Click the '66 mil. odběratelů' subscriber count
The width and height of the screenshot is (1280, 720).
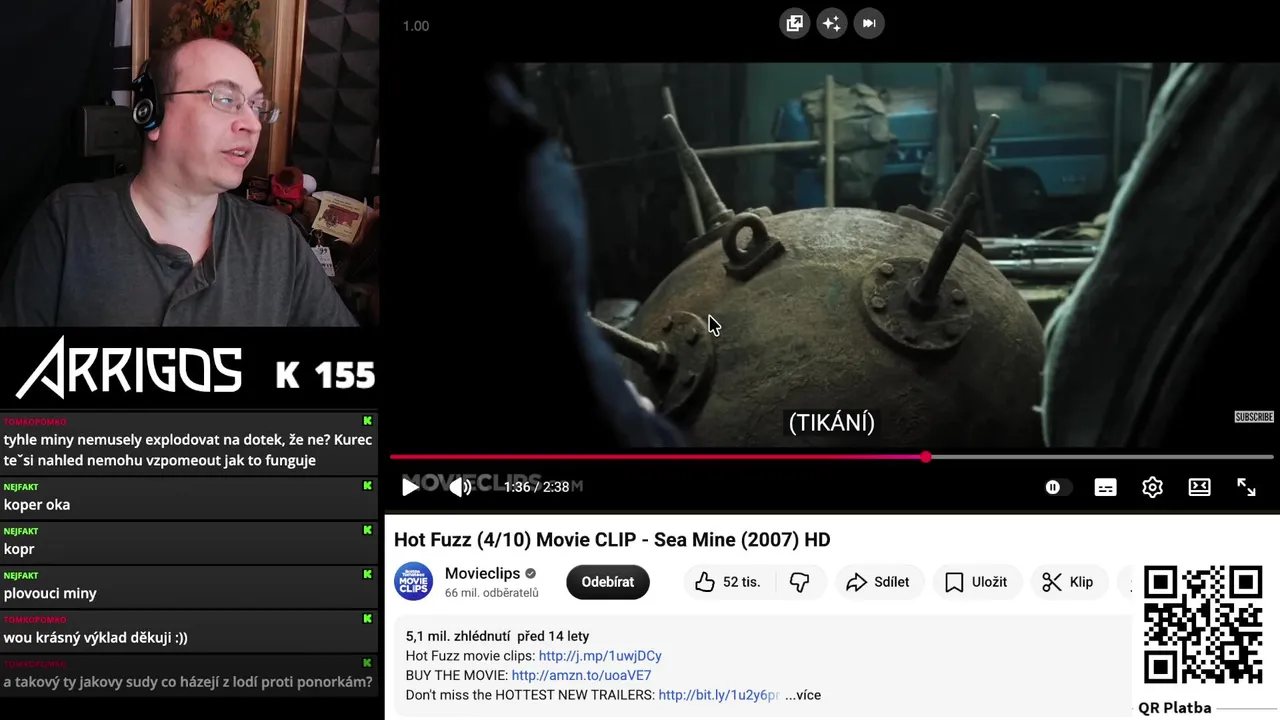(x=492, y=593)
